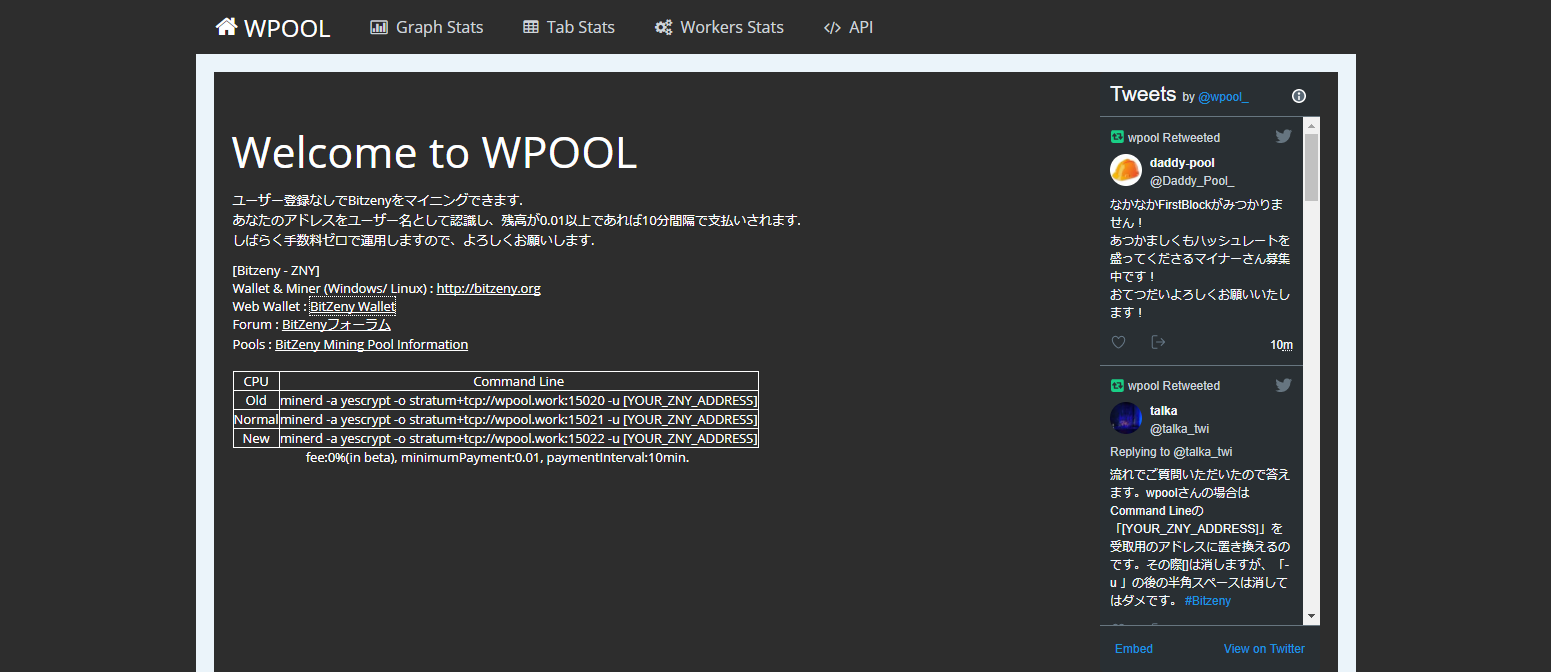
Task: Click the daddy-pool avatar
Action: pos(1126,170)
